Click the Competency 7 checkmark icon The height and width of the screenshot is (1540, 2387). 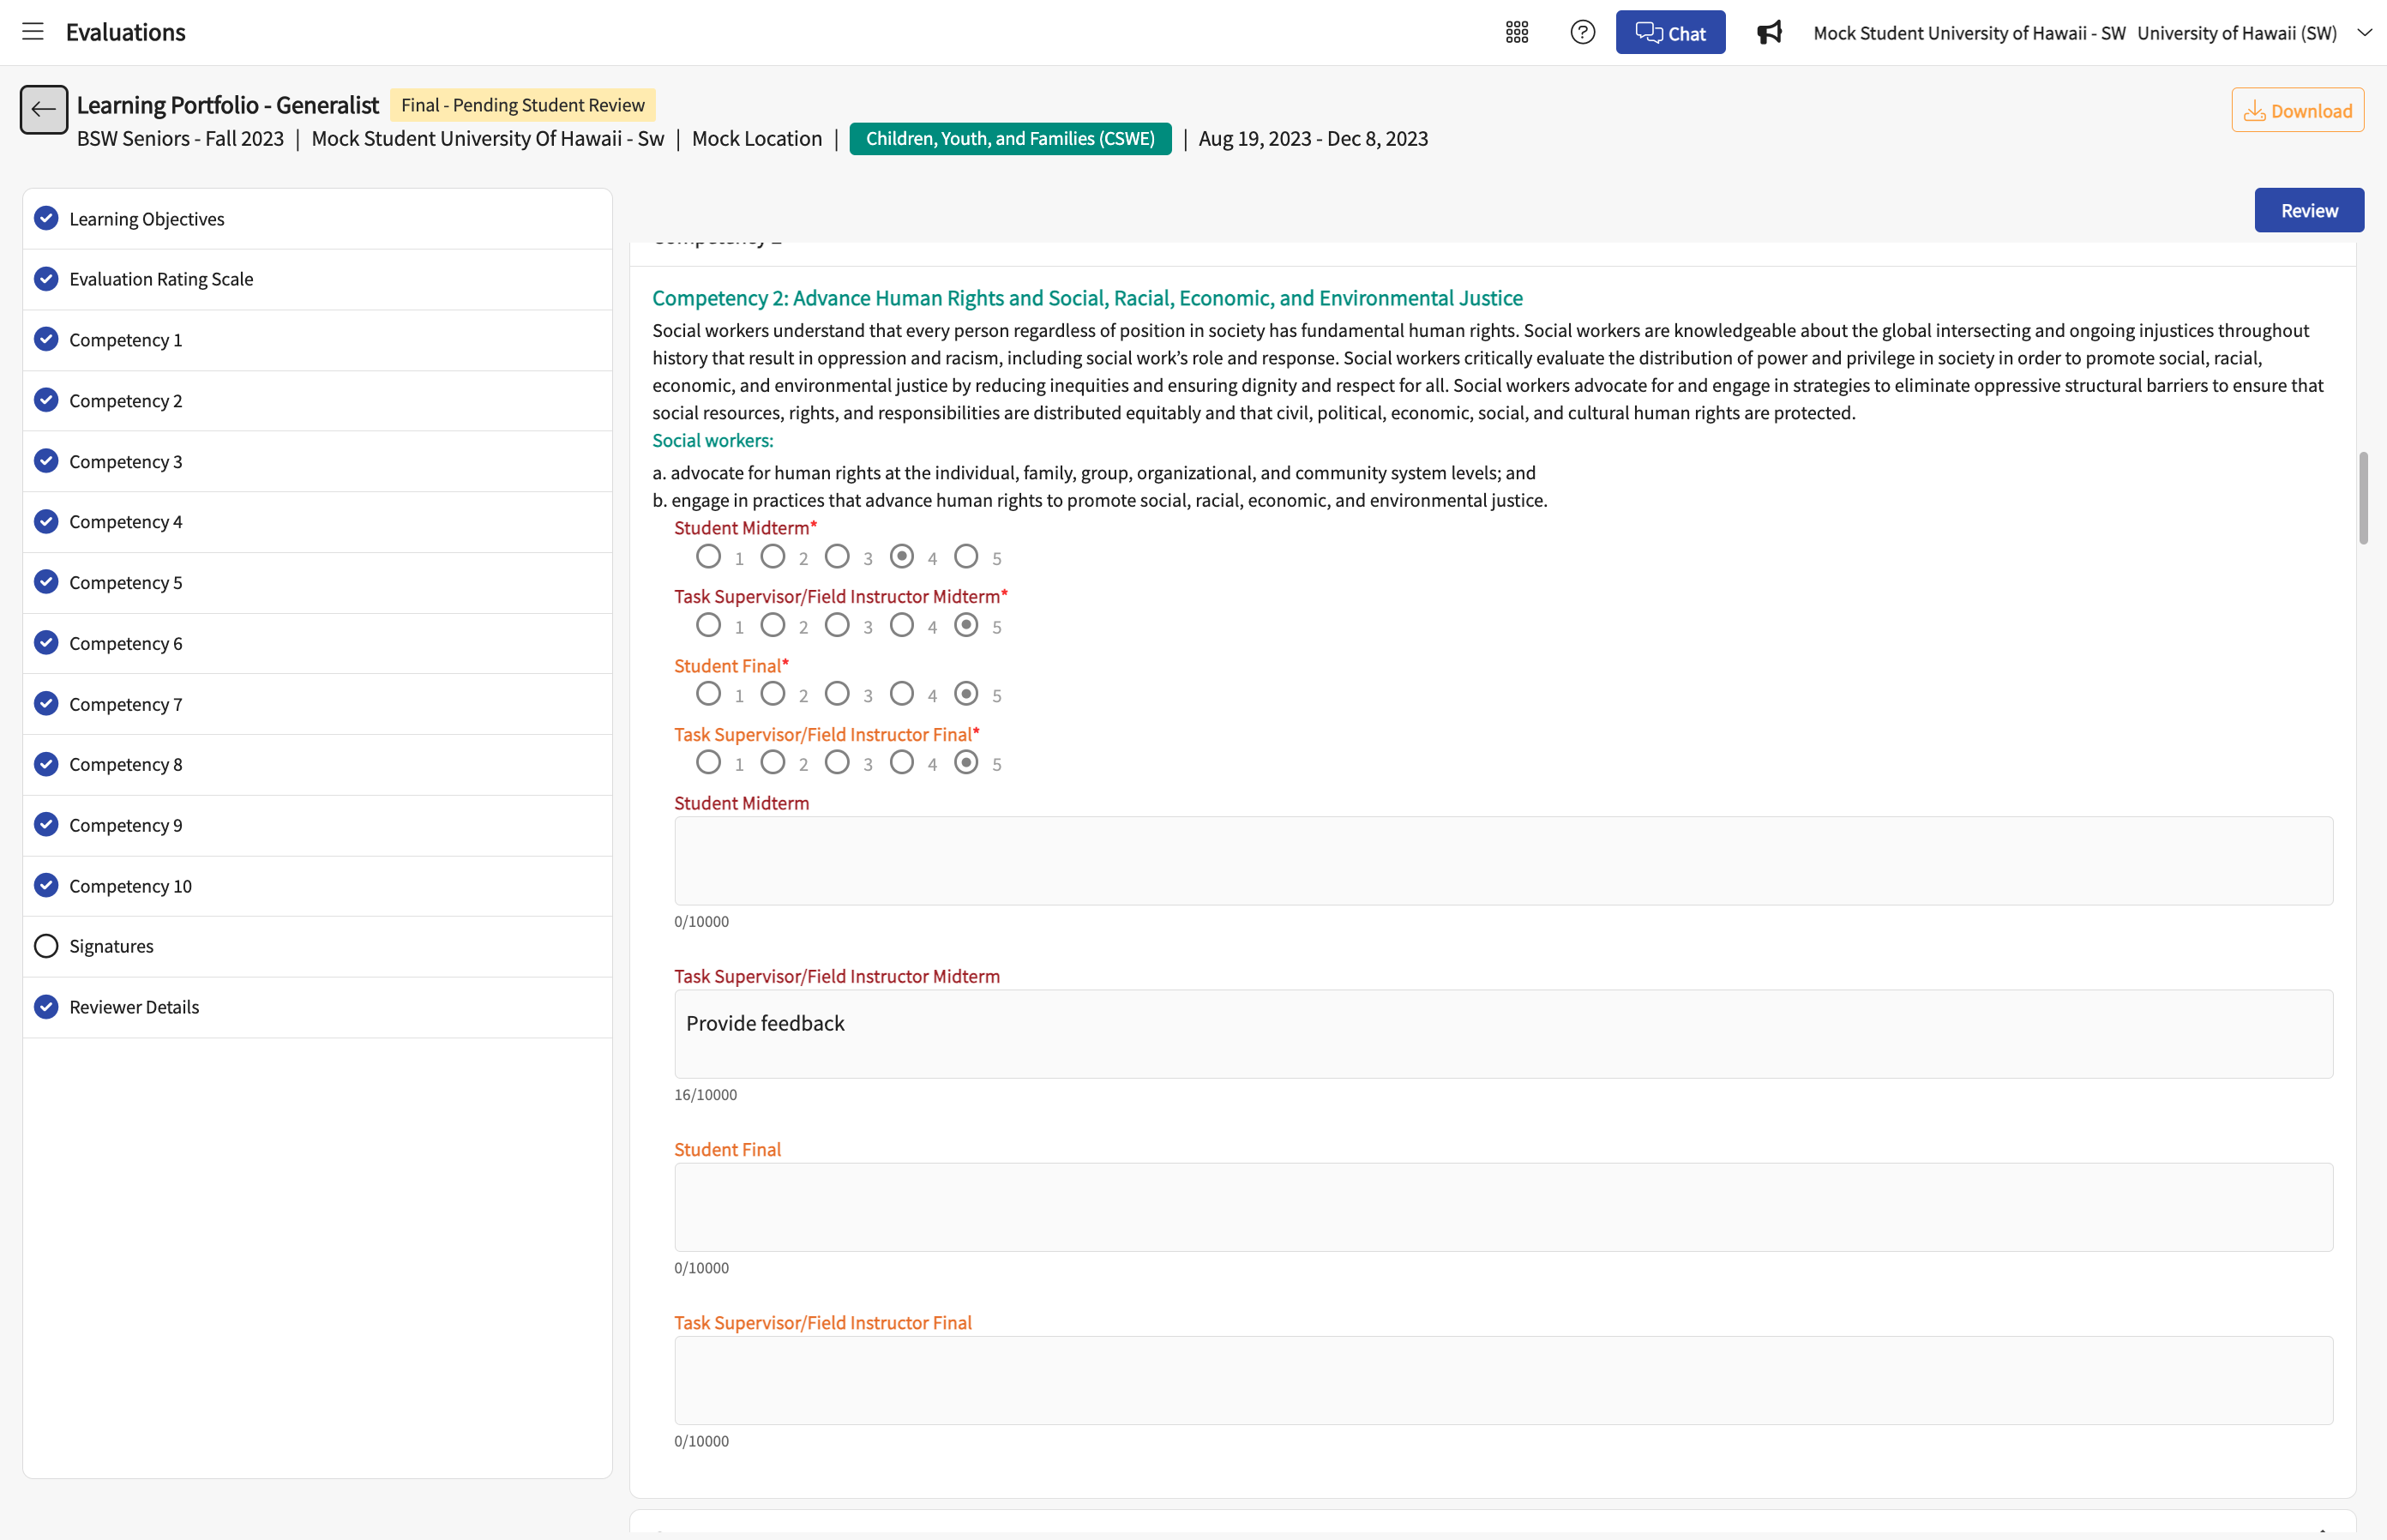click(46, 703)
